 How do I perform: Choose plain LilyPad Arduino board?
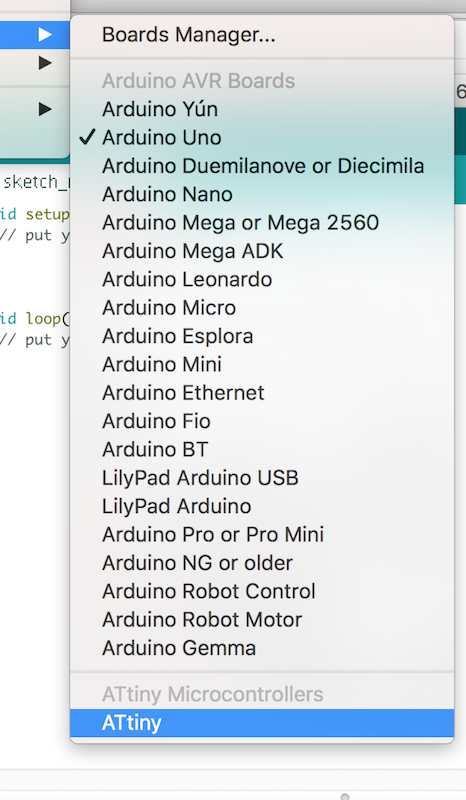pos(262,506)
